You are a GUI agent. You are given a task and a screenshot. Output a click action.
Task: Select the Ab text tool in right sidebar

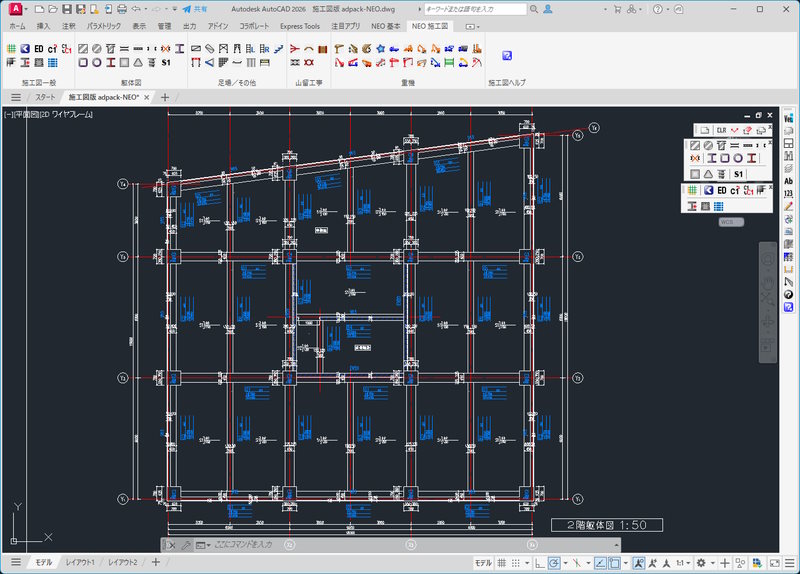coord(789,181)
